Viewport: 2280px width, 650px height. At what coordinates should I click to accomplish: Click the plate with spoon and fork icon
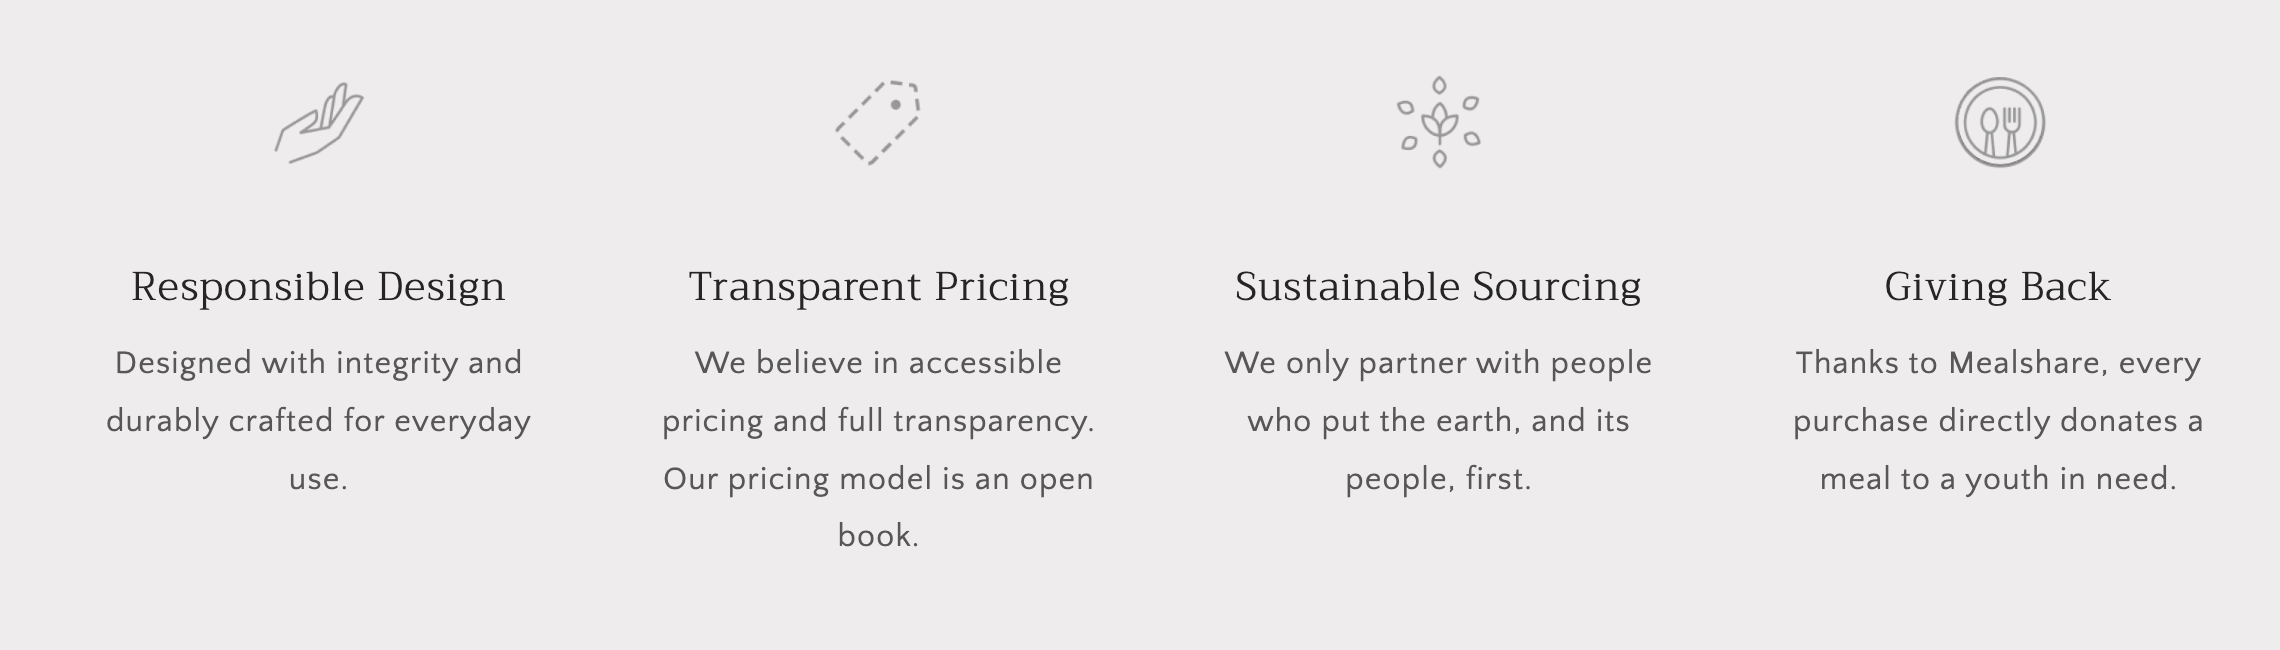pyautogui.click(x=1999, y=123)
